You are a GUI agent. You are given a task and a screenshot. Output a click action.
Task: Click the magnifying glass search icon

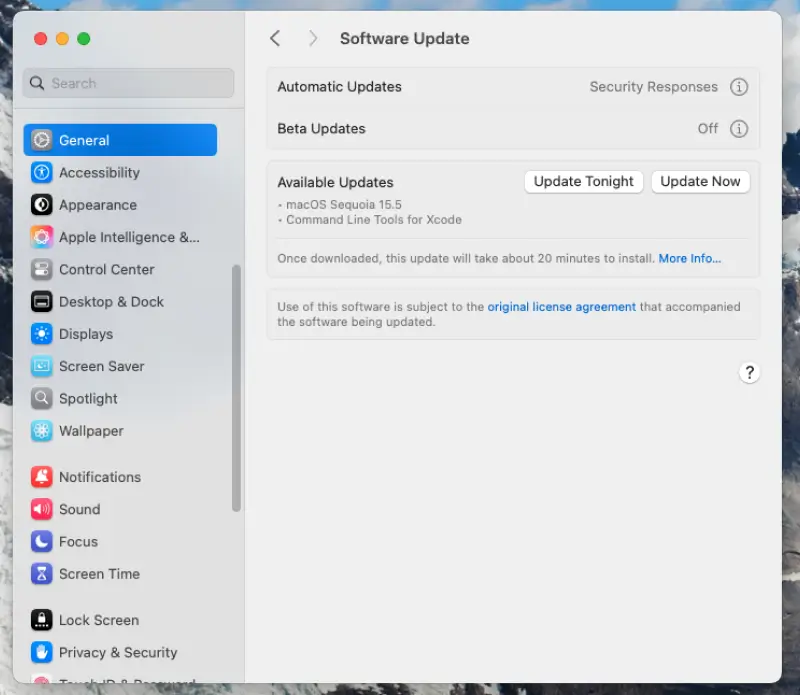click(37, 83)
